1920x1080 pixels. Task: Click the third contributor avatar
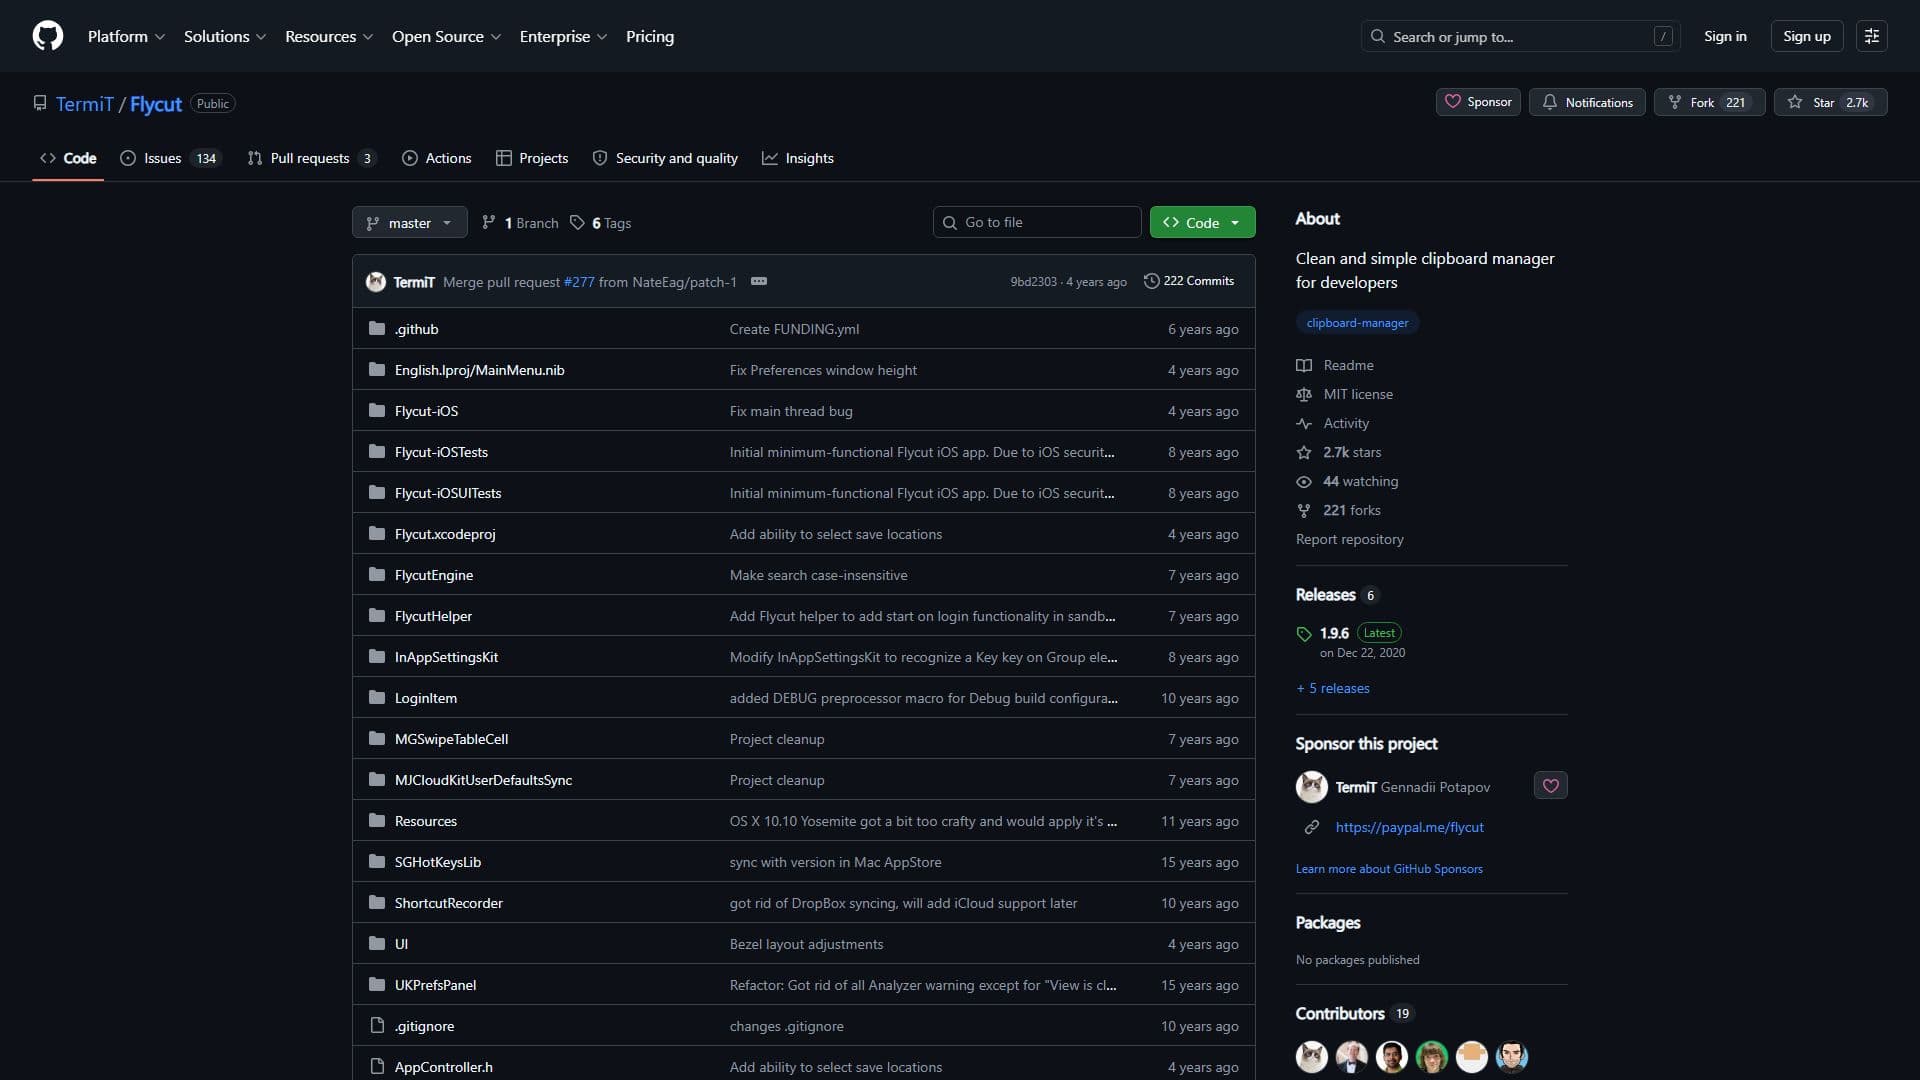[1391, 1056]
